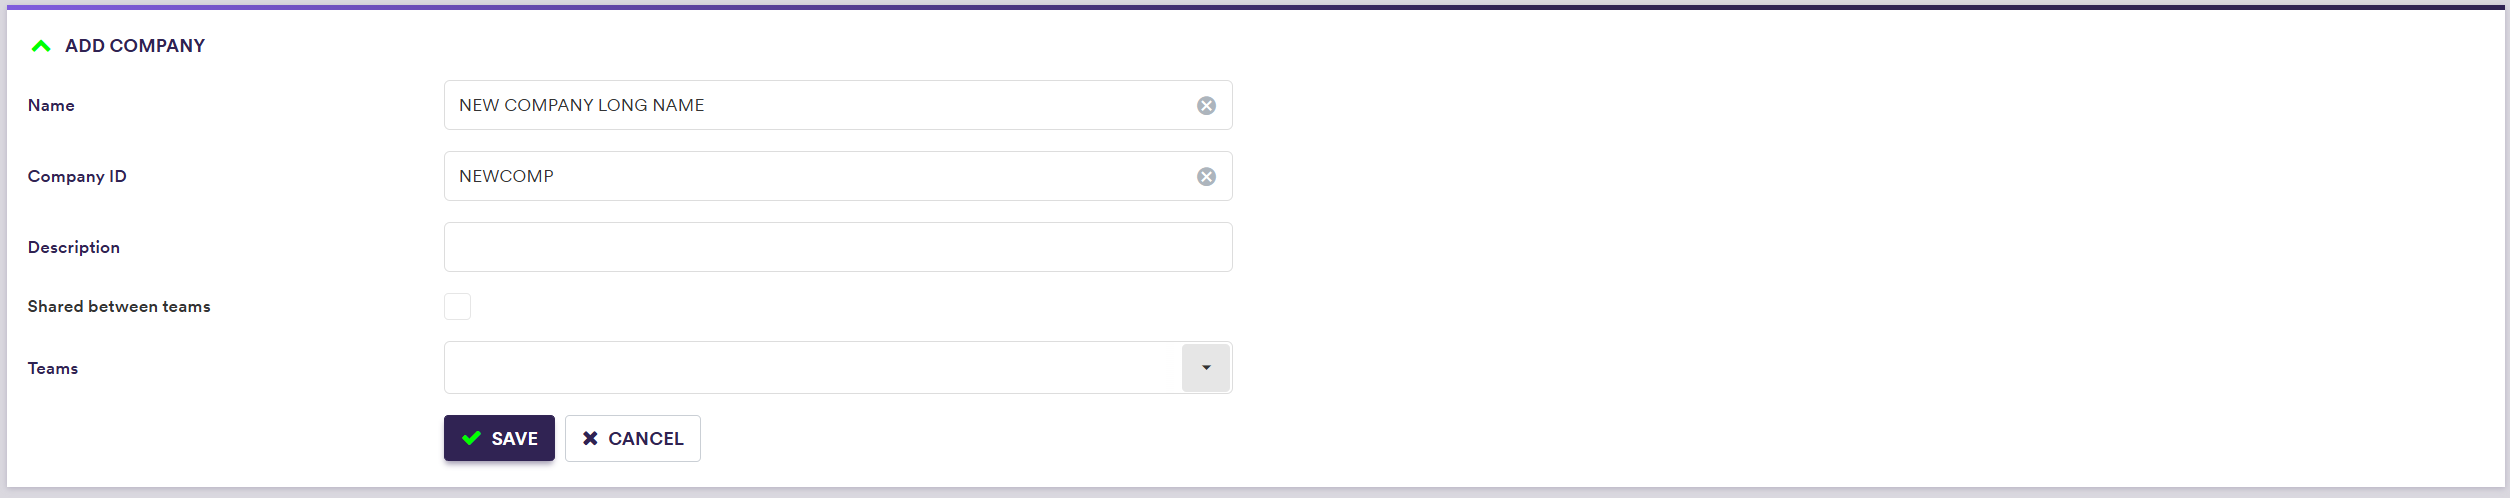Click the ADD COMPANY header title
This screenshot has width=2510, height=498.
pos(135,46)
